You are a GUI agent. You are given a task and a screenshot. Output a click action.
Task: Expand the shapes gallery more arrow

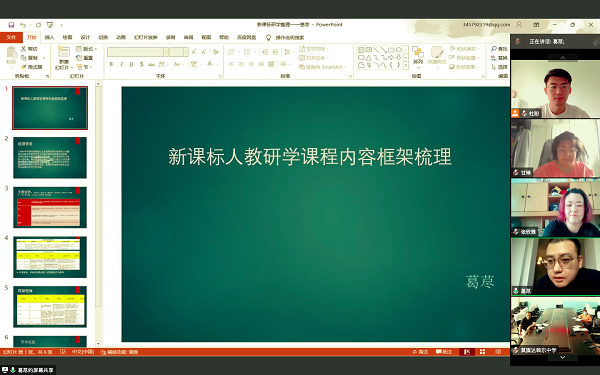406,65
